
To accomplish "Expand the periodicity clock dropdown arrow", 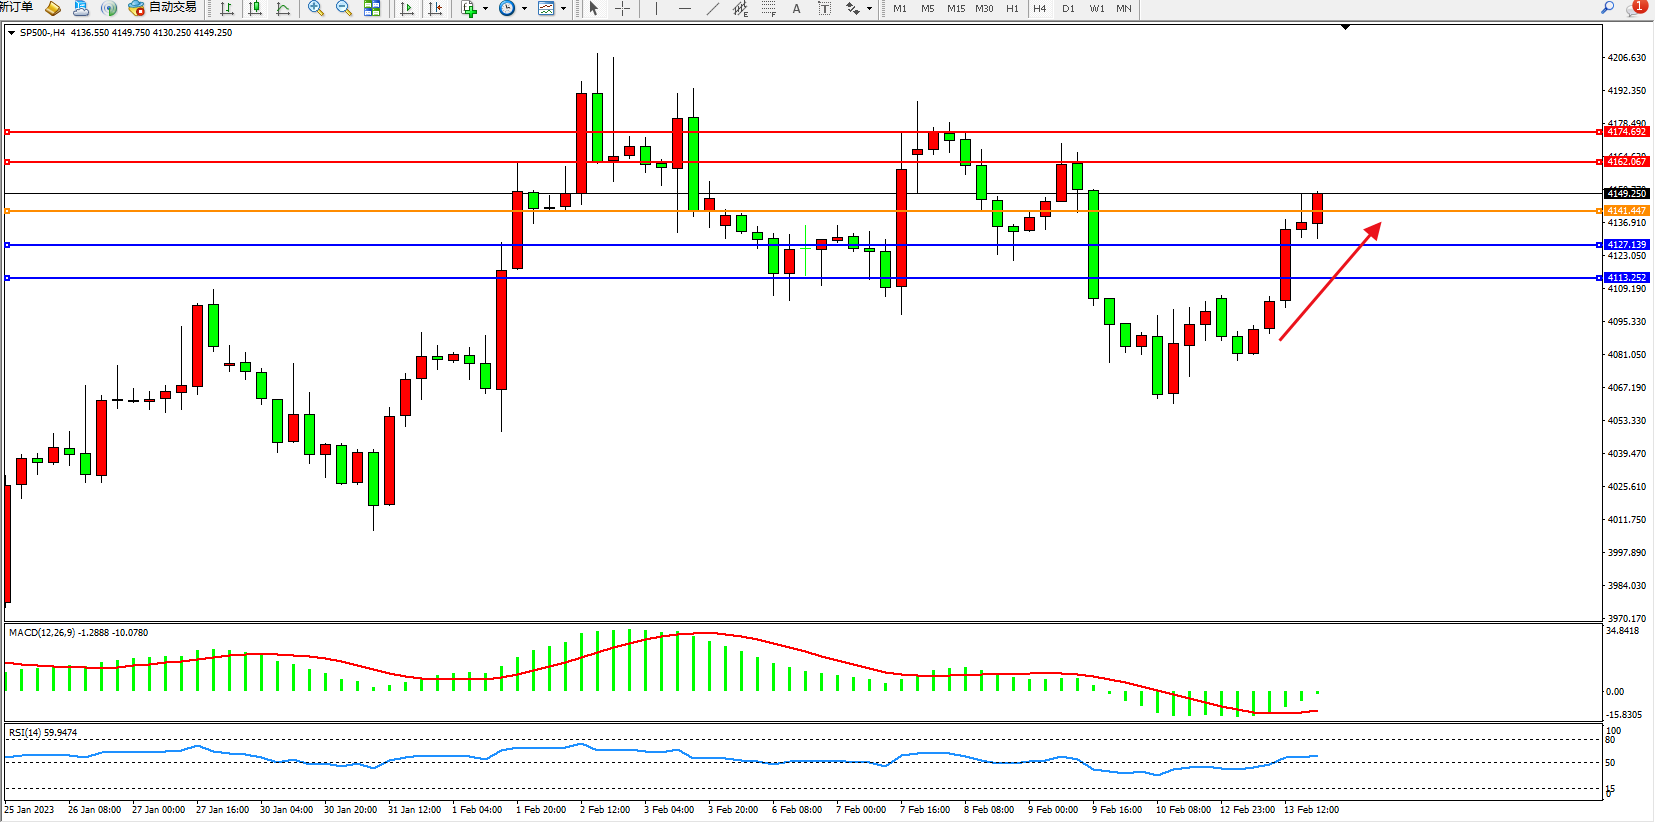I will [524, 9].
